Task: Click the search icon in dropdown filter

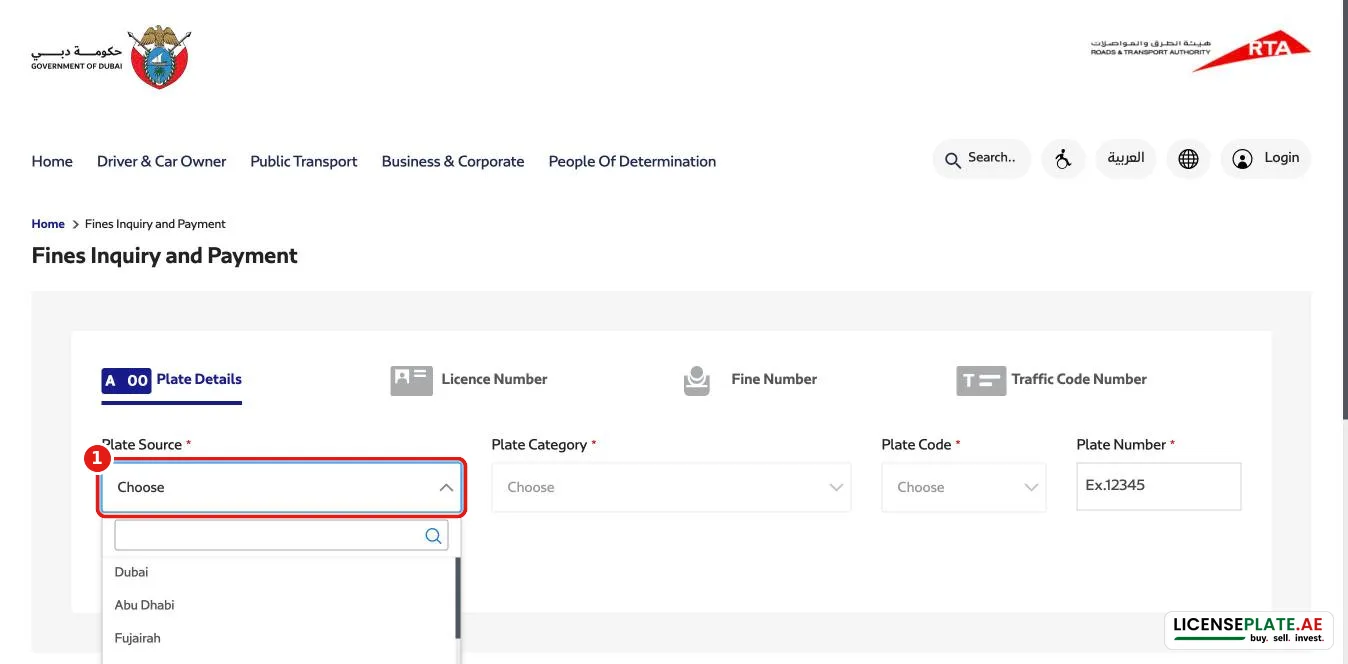Action: point(433,536)
